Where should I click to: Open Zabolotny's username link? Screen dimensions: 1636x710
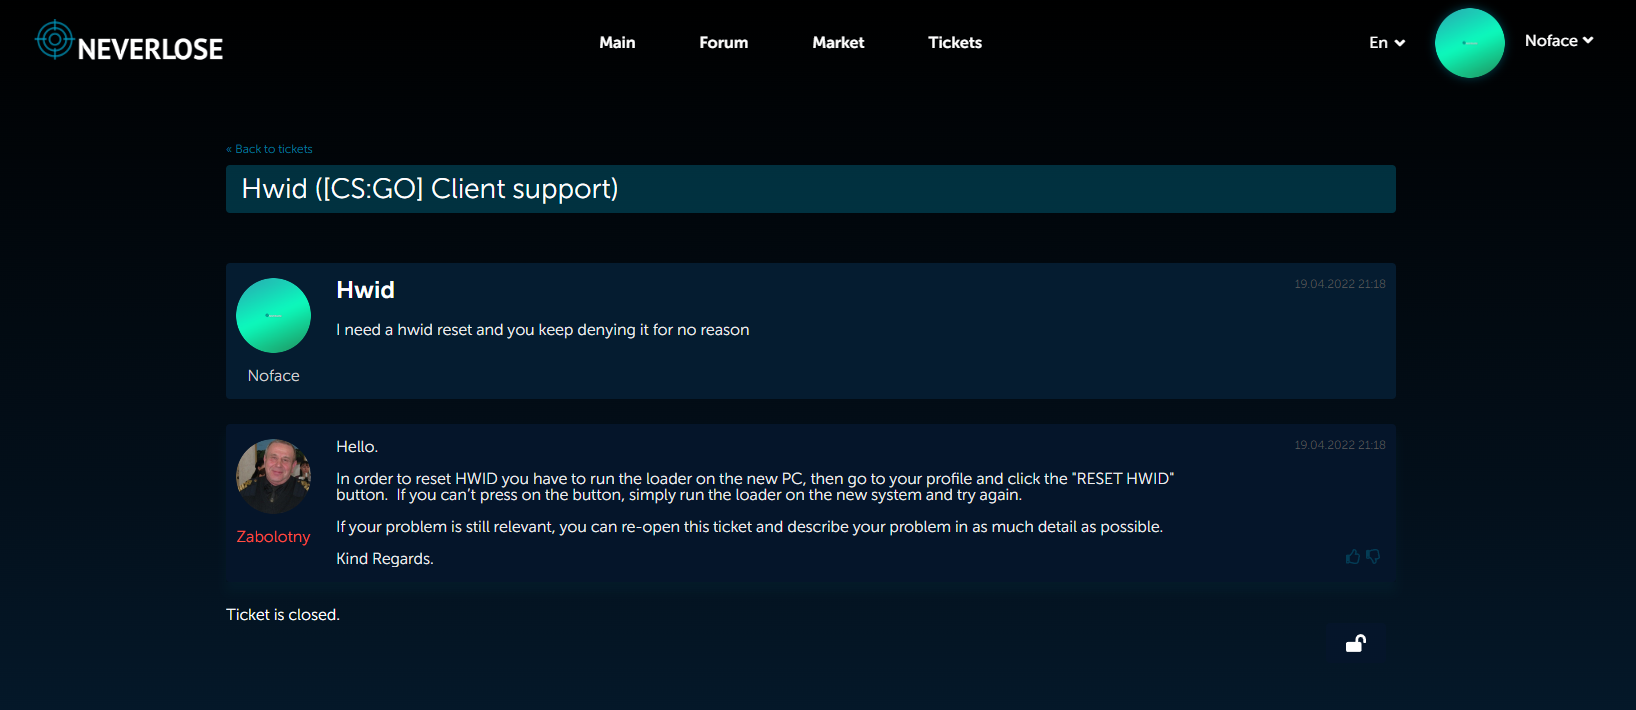point(273,537)
